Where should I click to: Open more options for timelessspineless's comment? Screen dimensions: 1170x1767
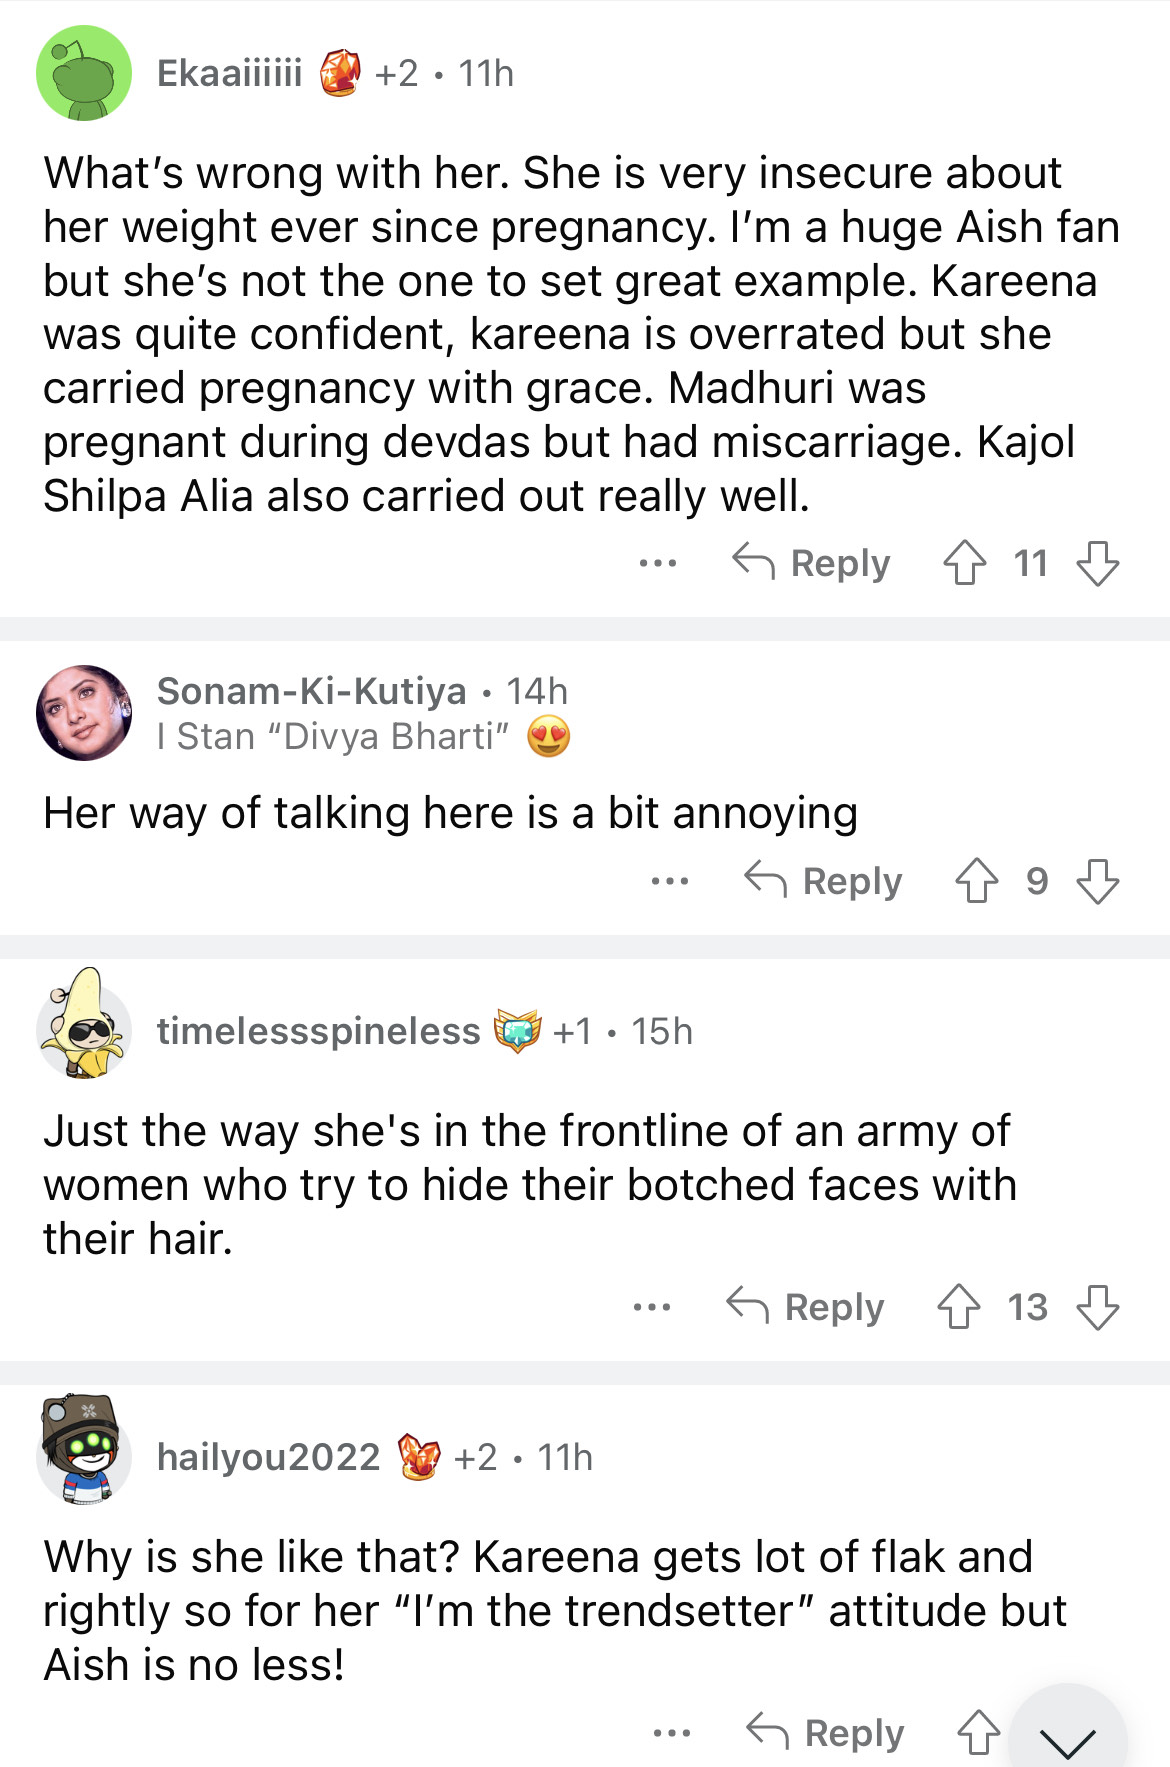(x=652, y=1308)
